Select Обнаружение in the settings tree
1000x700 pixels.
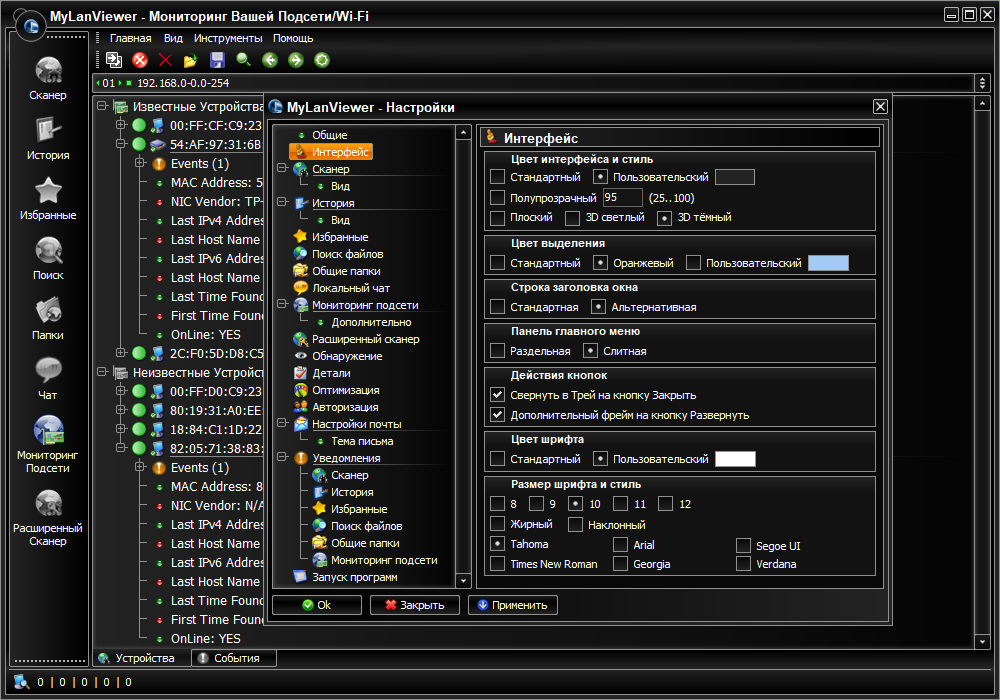(x=347, y=356)
